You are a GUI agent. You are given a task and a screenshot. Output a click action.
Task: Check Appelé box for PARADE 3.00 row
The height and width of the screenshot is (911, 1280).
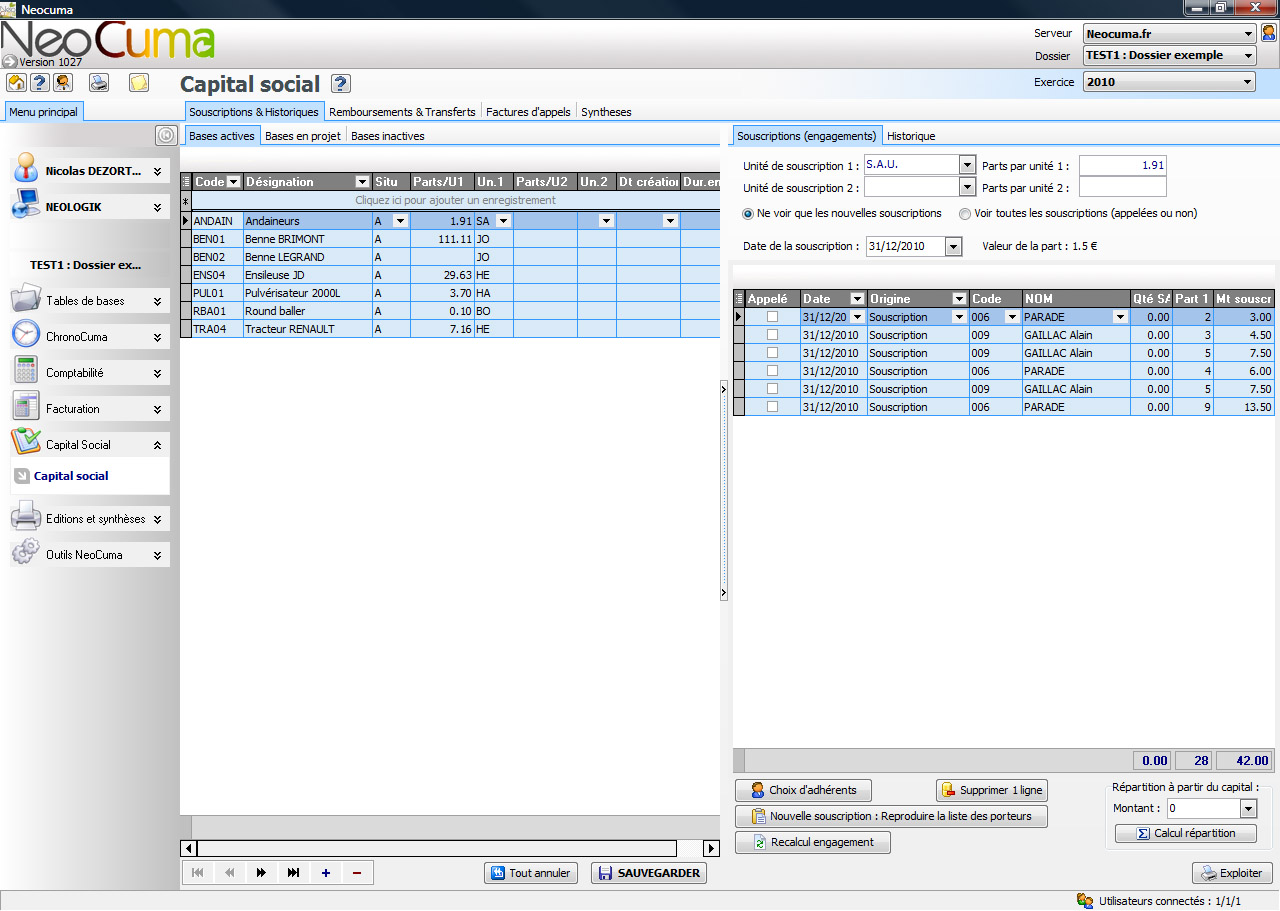[772, 317]
